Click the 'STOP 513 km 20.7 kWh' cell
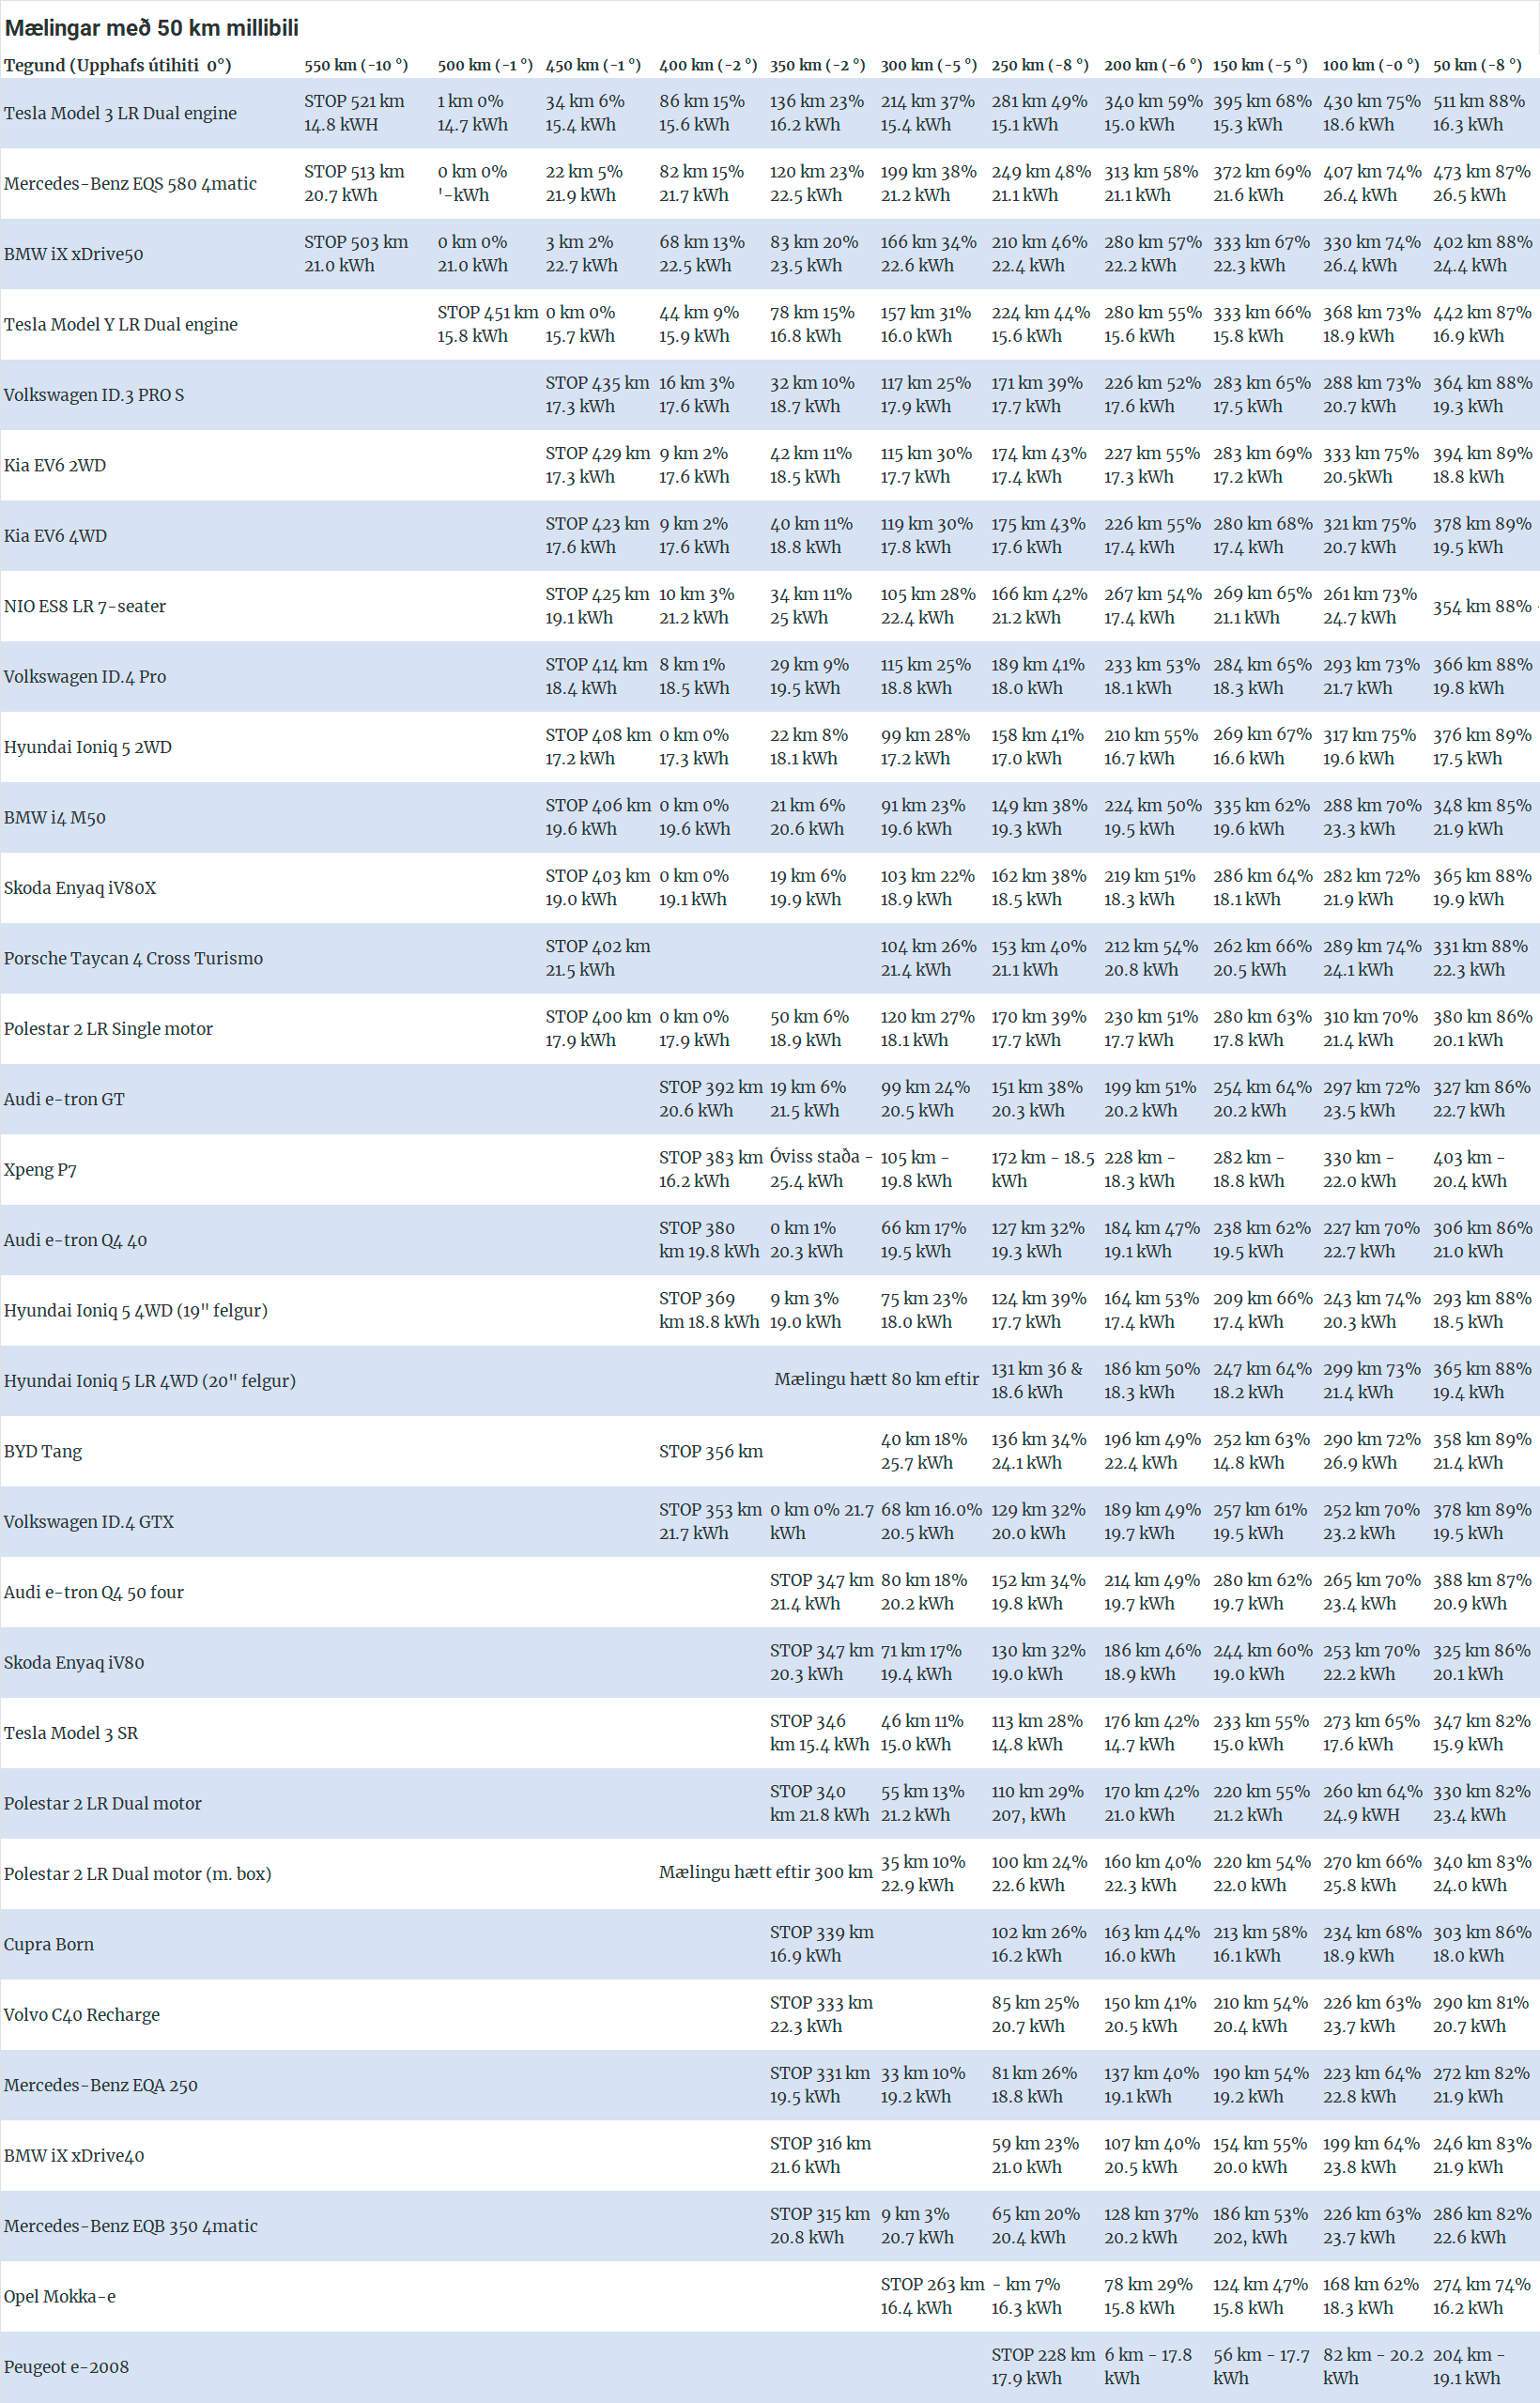The image size is (1540, 2403). click(x=355, y=183)
